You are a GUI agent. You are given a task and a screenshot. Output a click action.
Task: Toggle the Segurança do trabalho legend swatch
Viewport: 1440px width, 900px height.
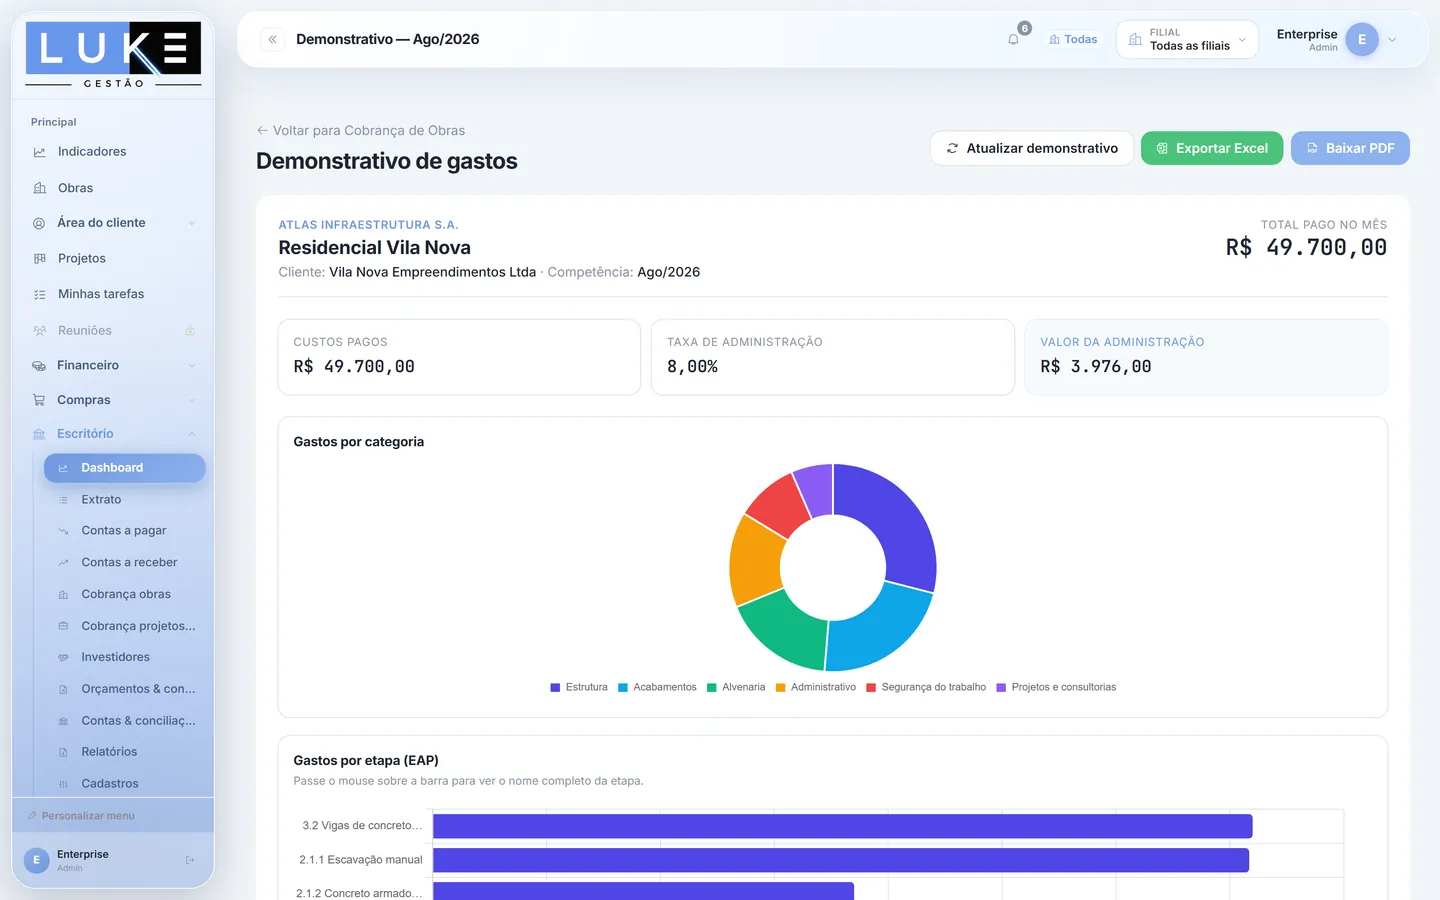pyautogui.click(x=871, y=687)
